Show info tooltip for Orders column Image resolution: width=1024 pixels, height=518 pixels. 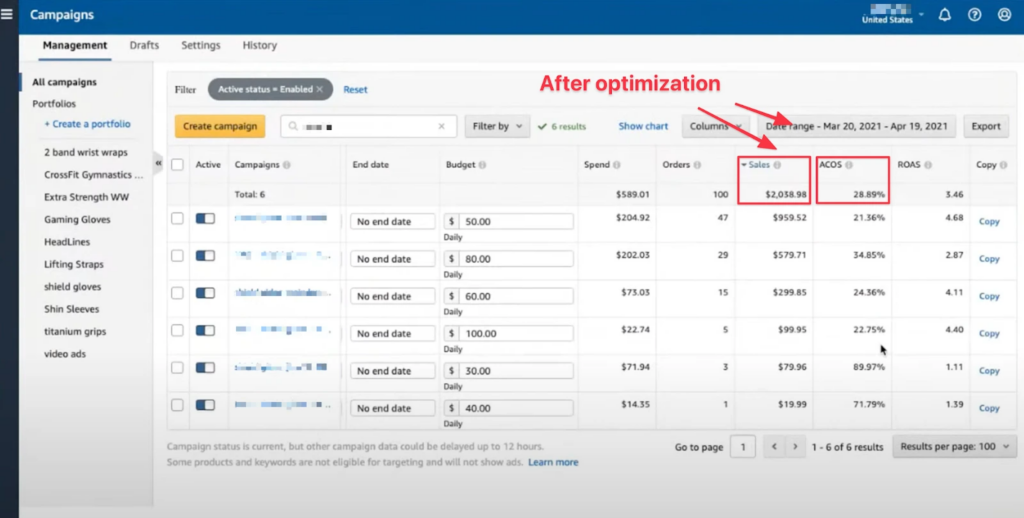[x=697, y=165]
